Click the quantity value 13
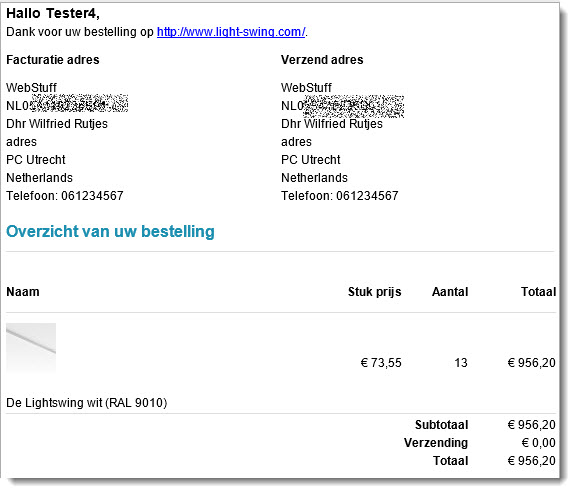The height and width of the screenshot is (493, 575). pos(461,363)
